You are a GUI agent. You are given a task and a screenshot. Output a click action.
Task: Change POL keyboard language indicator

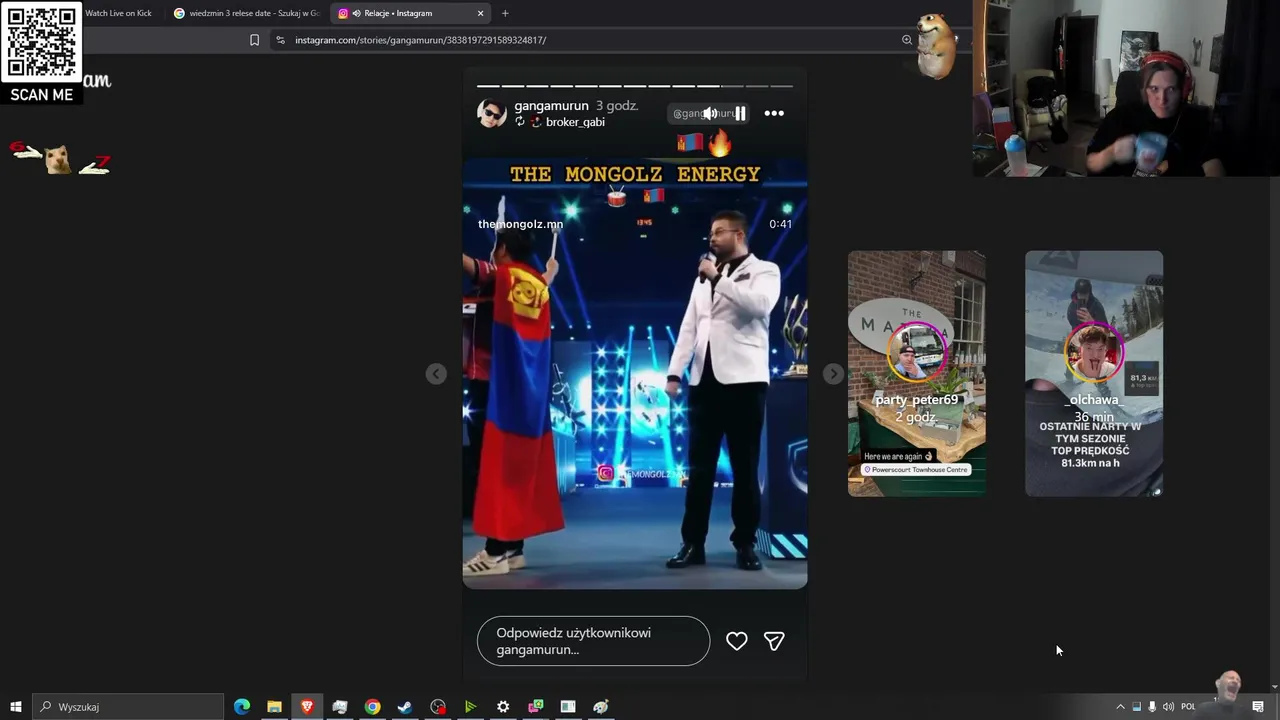coord(1188,707)
